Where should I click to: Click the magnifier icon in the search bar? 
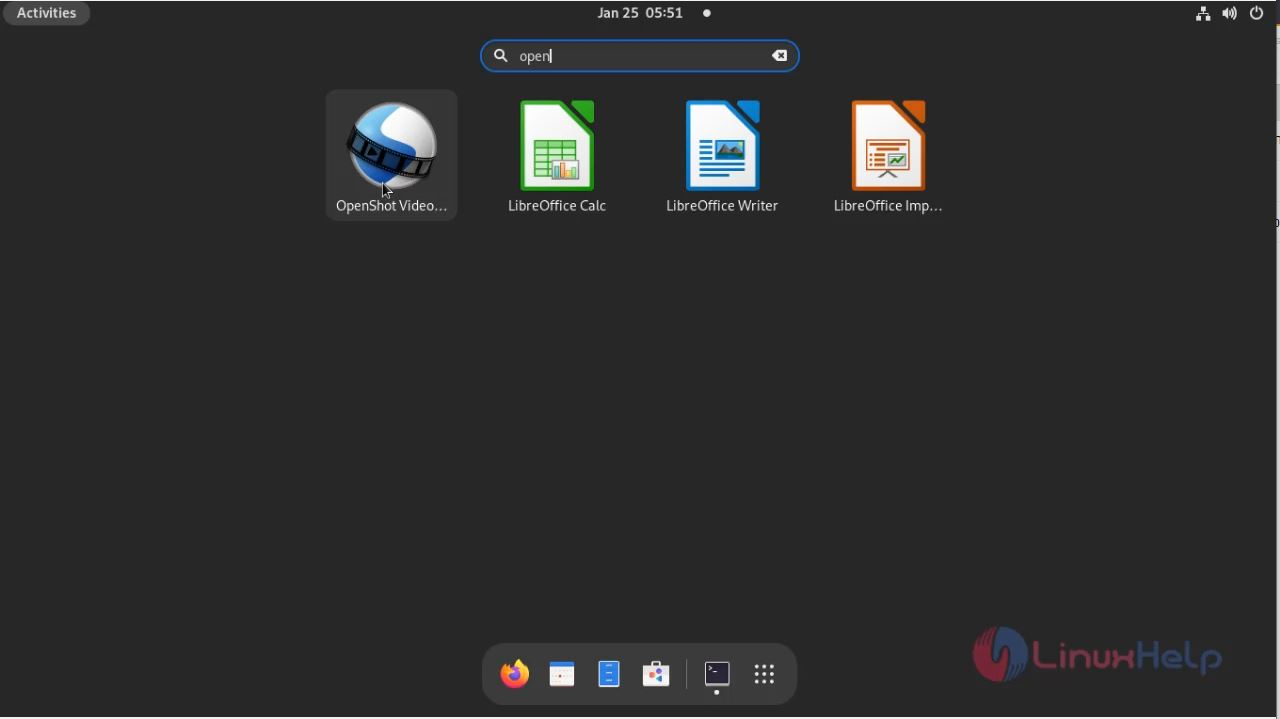click(x=501, y=56)
